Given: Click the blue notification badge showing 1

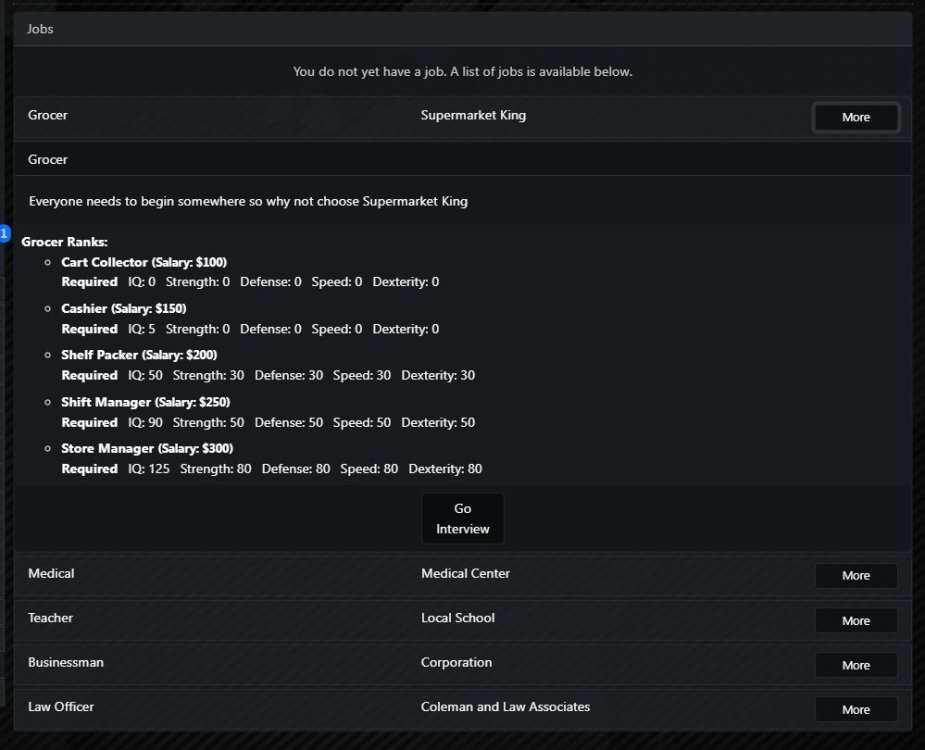Looking at the screenshot, I should pos(4,234).
